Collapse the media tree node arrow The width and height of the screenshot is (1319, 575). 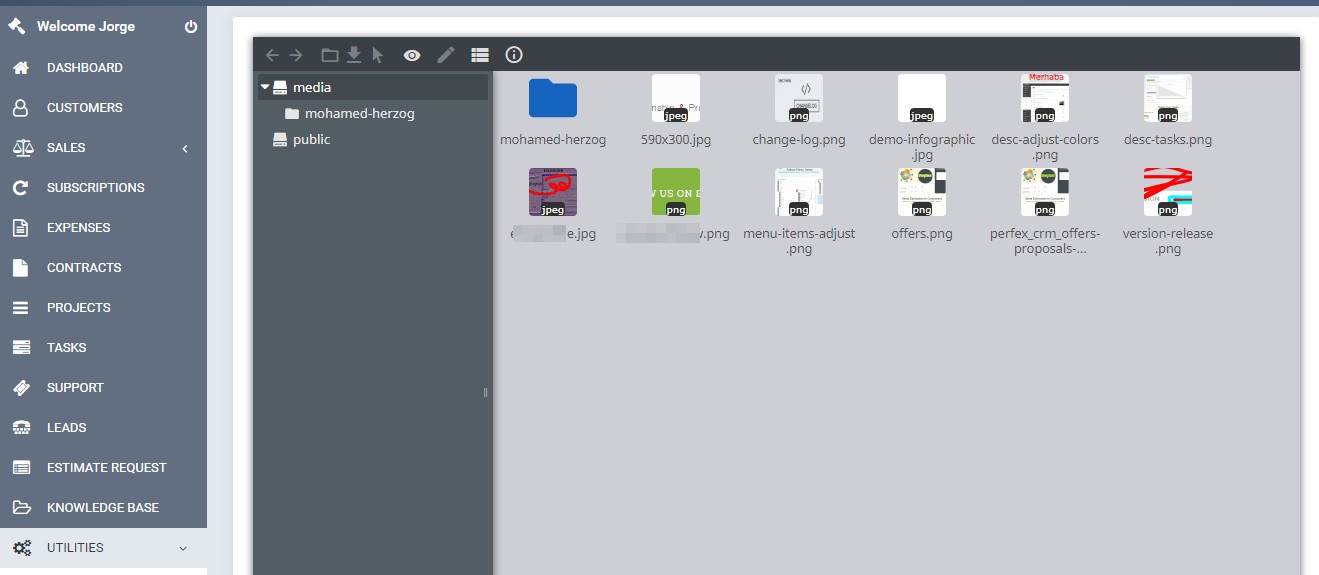pos(265,87)
